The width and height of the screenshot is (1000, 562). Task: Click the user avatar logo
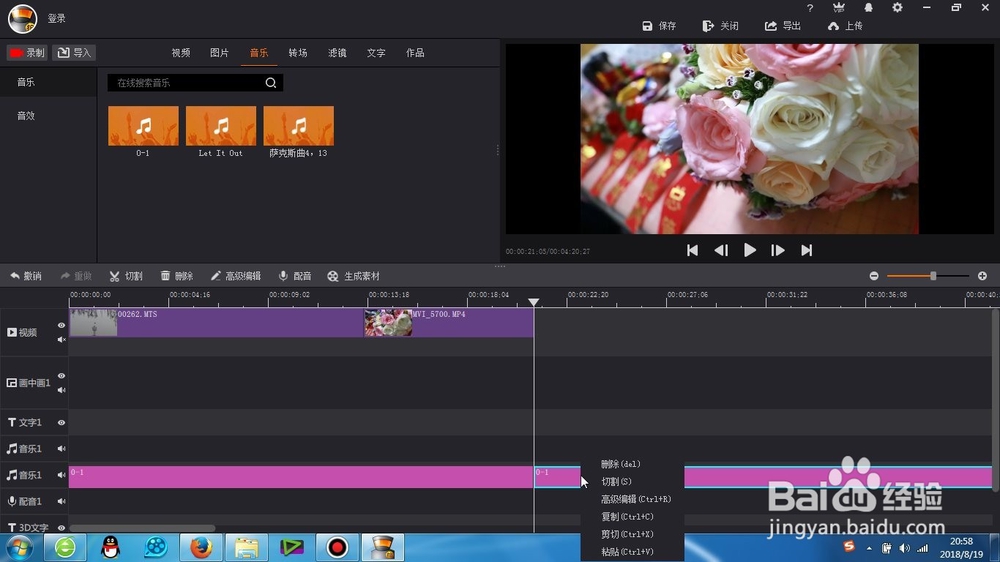(x=22, y=18)
